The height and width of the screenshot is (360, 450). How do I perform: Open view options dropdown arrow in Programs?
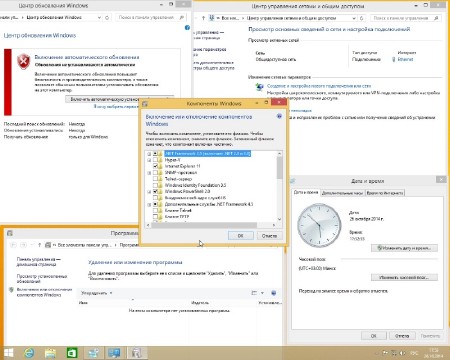point(262,293)
